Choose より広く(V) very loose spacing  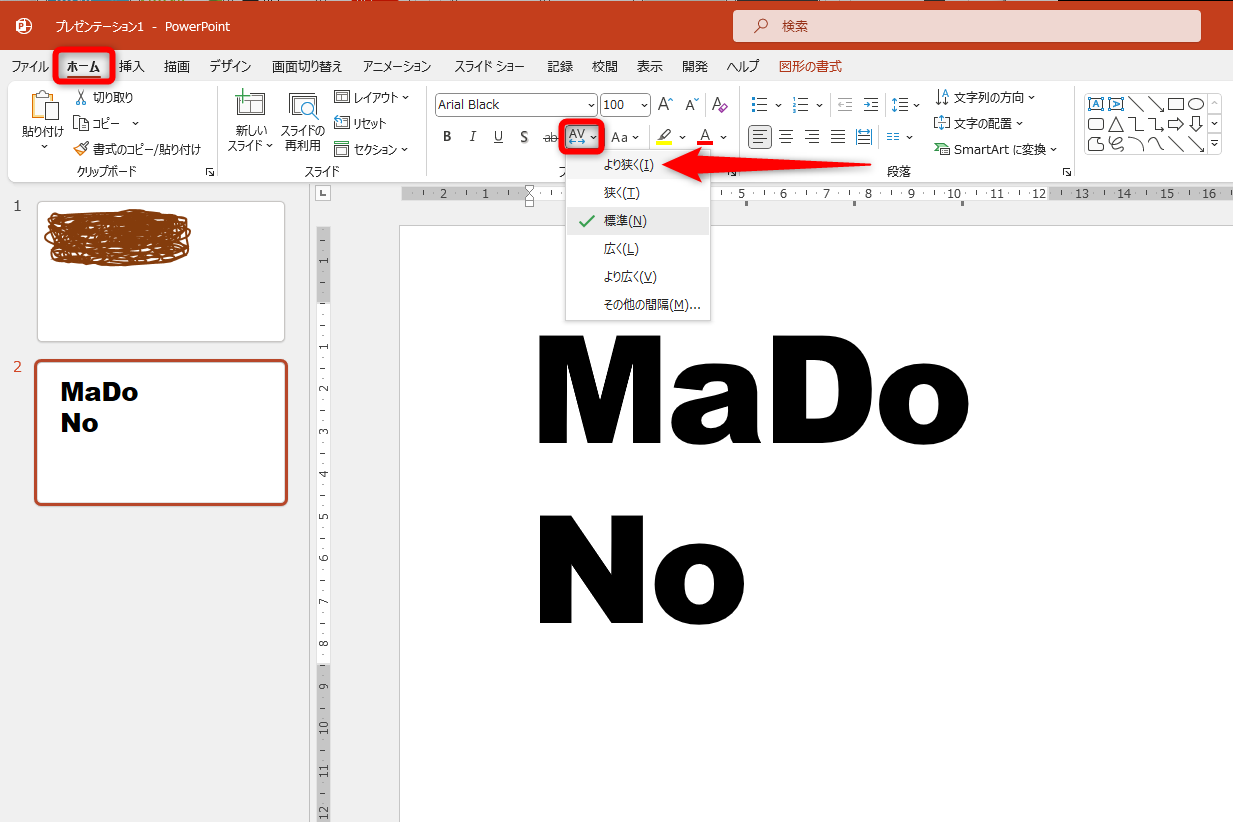638,277
